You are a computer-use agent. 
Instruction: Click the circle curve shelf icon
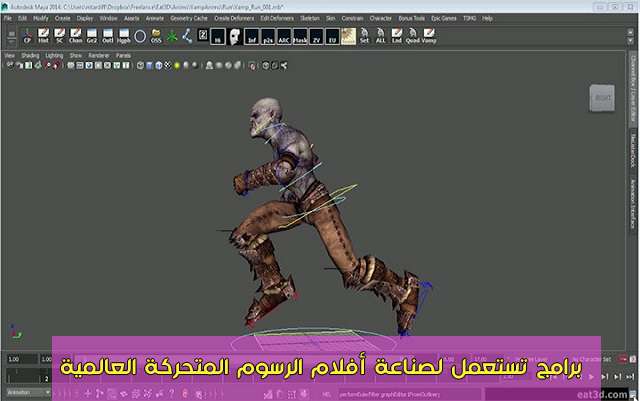(140, 36)
